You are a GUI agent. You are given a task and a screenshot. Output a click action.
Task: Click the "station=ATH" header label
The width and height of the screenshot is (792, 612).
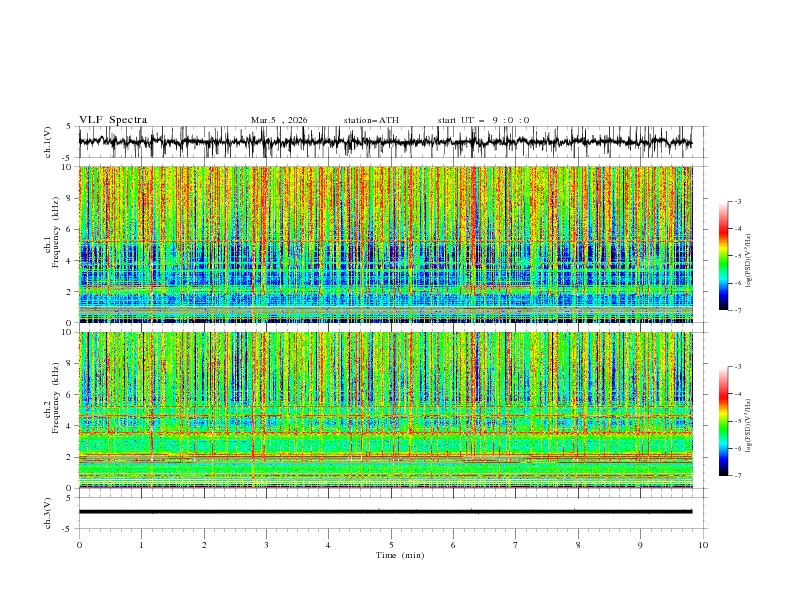(x=371, y=120)
